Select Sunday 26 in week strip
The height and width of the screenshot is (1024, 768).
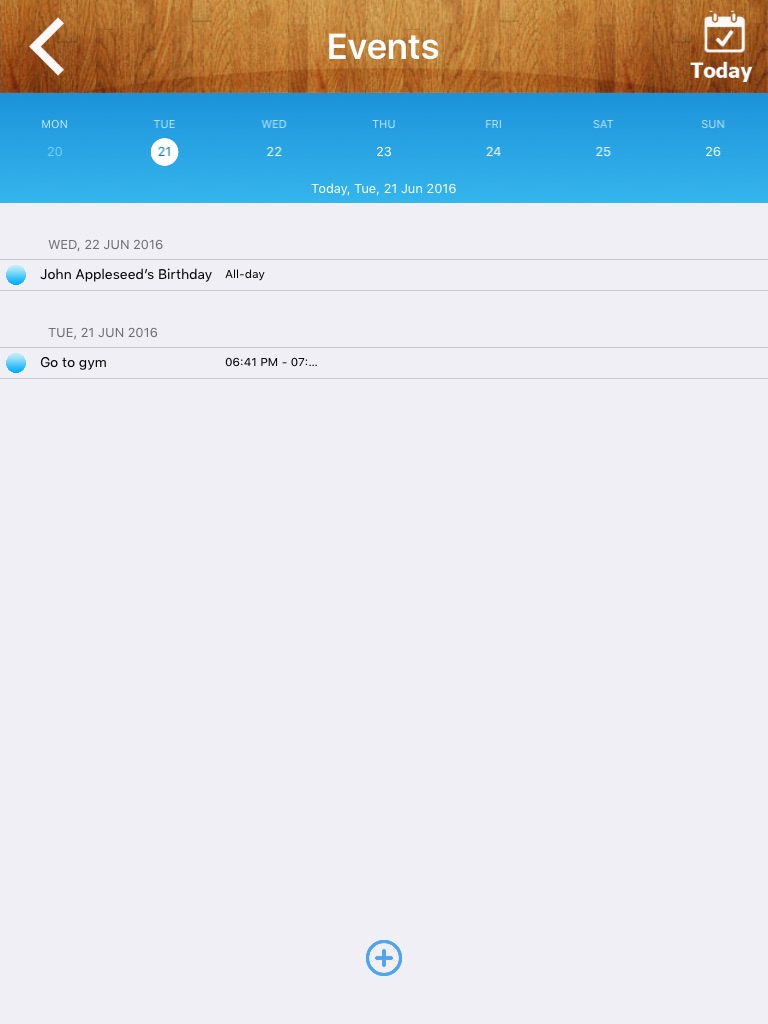713,152
